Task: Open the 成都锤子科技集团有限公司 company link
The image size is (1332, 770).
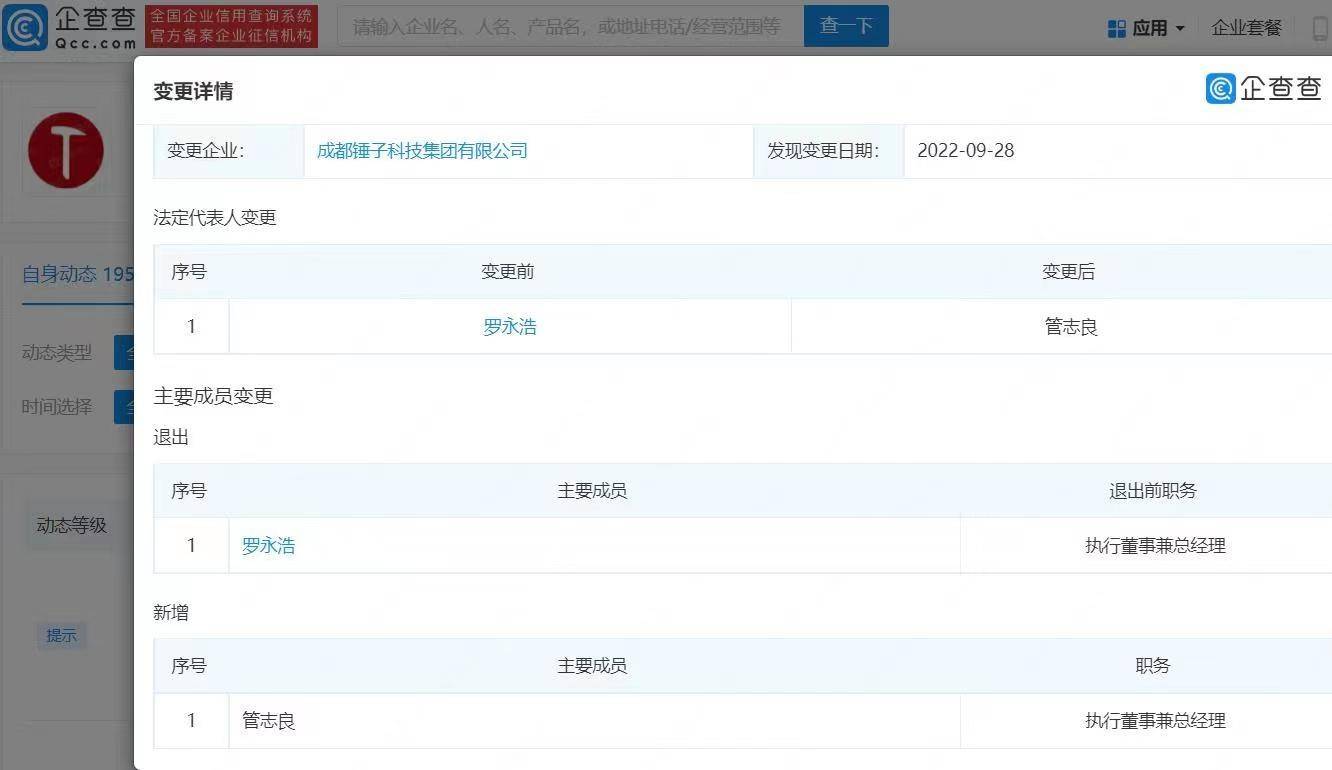Action: pyautogui.click(x=422, y=151)
